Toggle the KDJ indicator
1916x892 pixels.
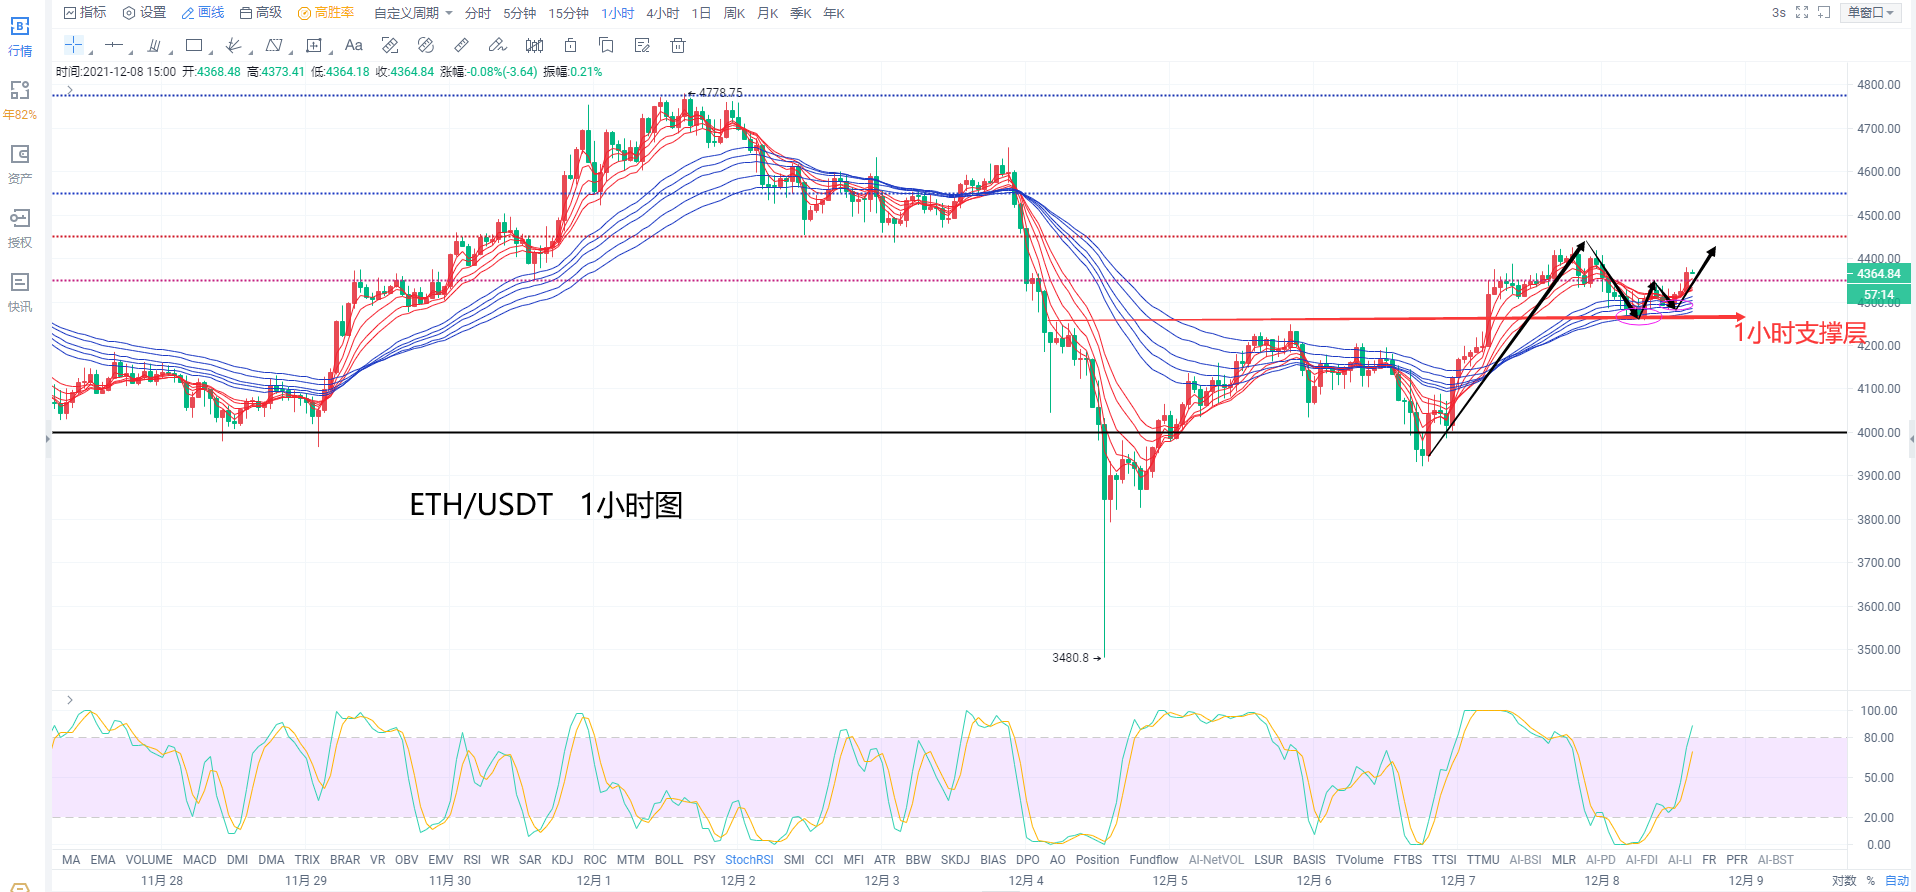[563, 860]
